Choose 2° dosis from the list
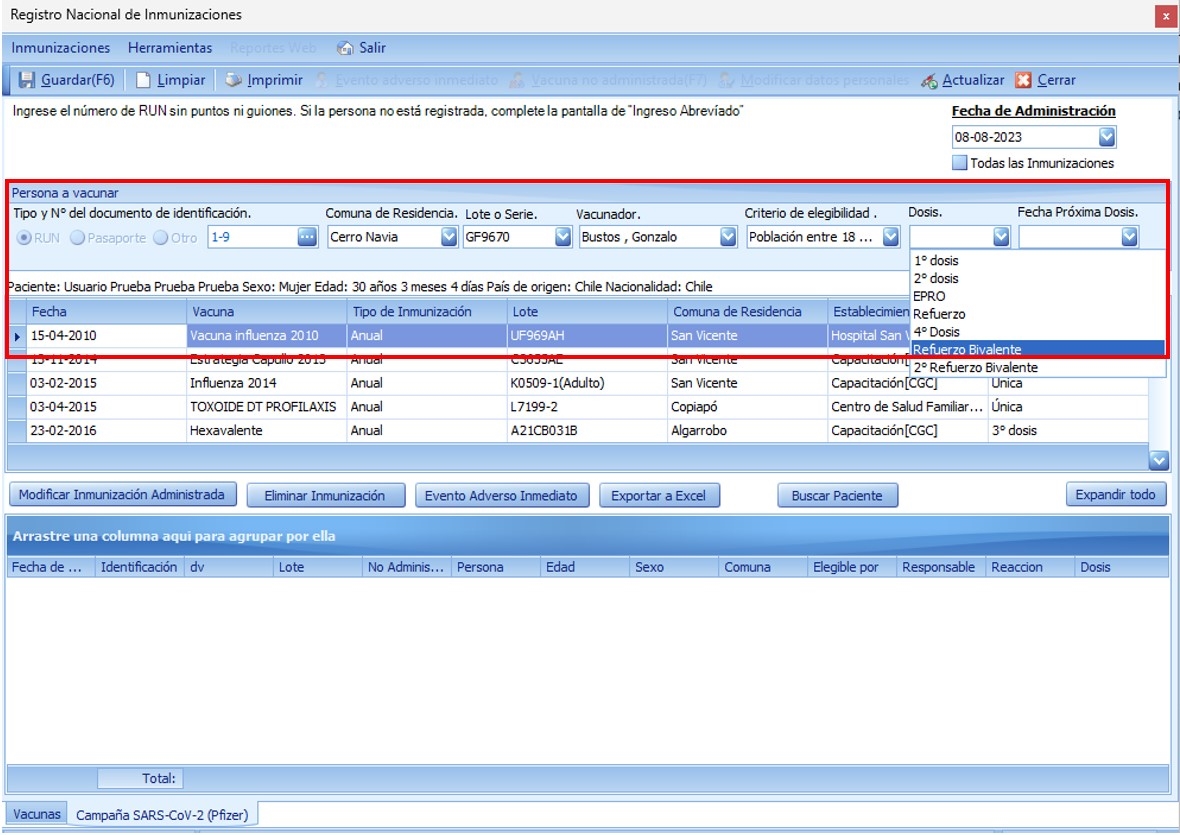Viewport: 1180px width, 835px height. click(1037, 278)
